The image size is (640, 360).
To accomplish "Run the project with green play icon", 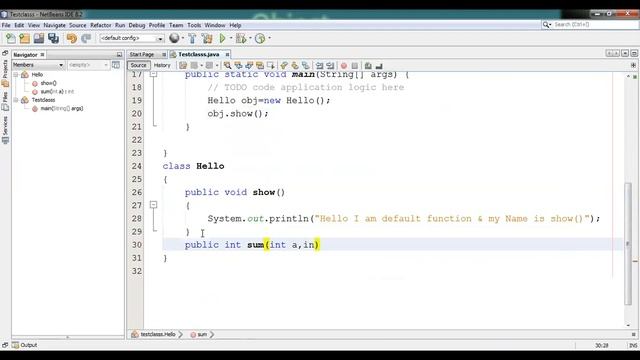I will pyautogui.click(x=222, y=38).
